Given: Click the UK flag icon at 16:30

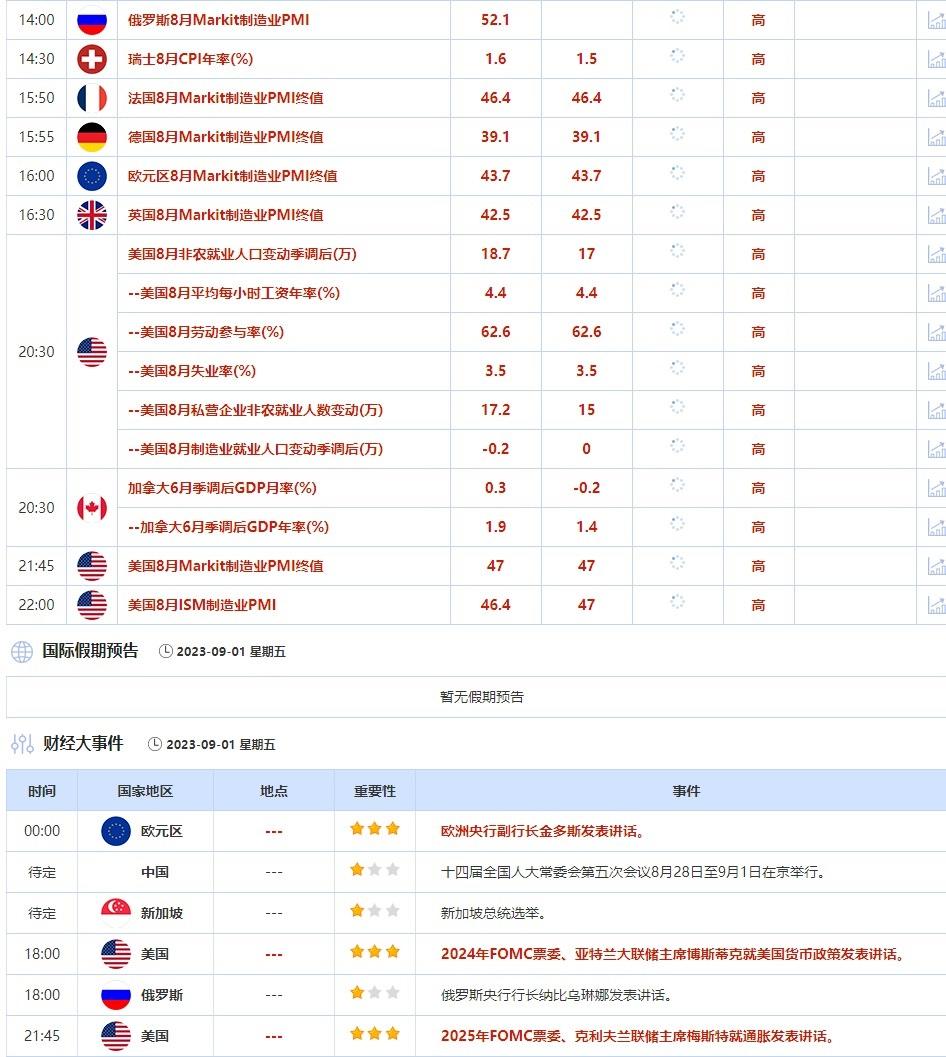Looking at the screenshot, I should click(91, 214).
